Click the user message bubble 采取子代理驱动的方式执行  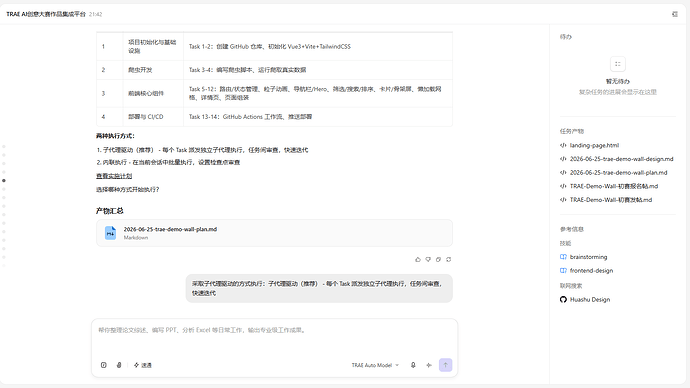(319, 289)
